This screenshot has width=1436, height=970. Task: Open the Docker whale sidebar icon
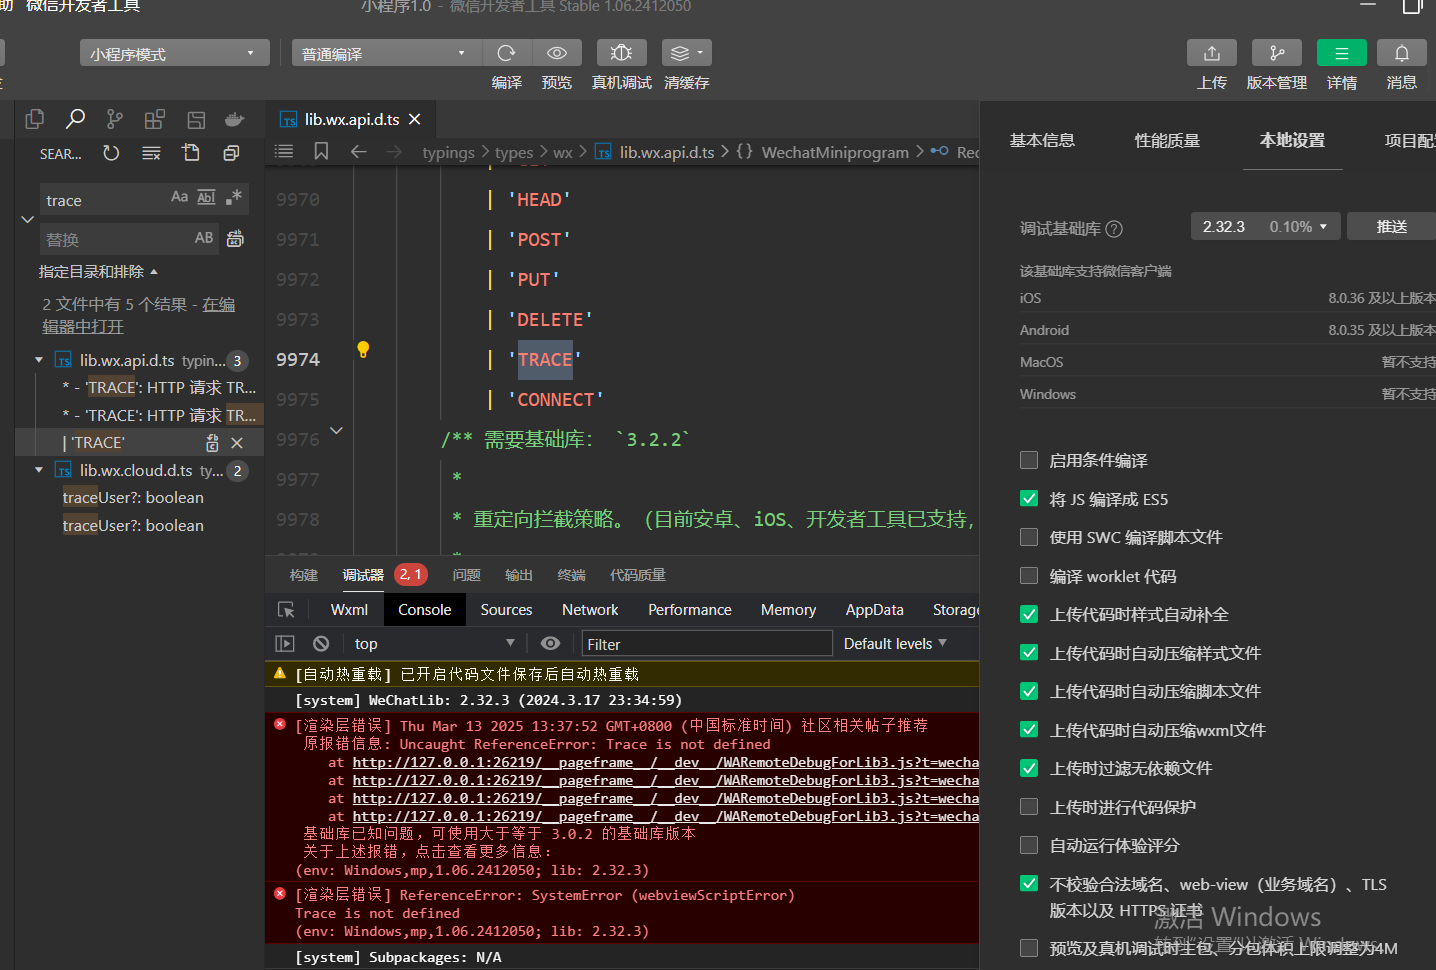click(235, 120)
